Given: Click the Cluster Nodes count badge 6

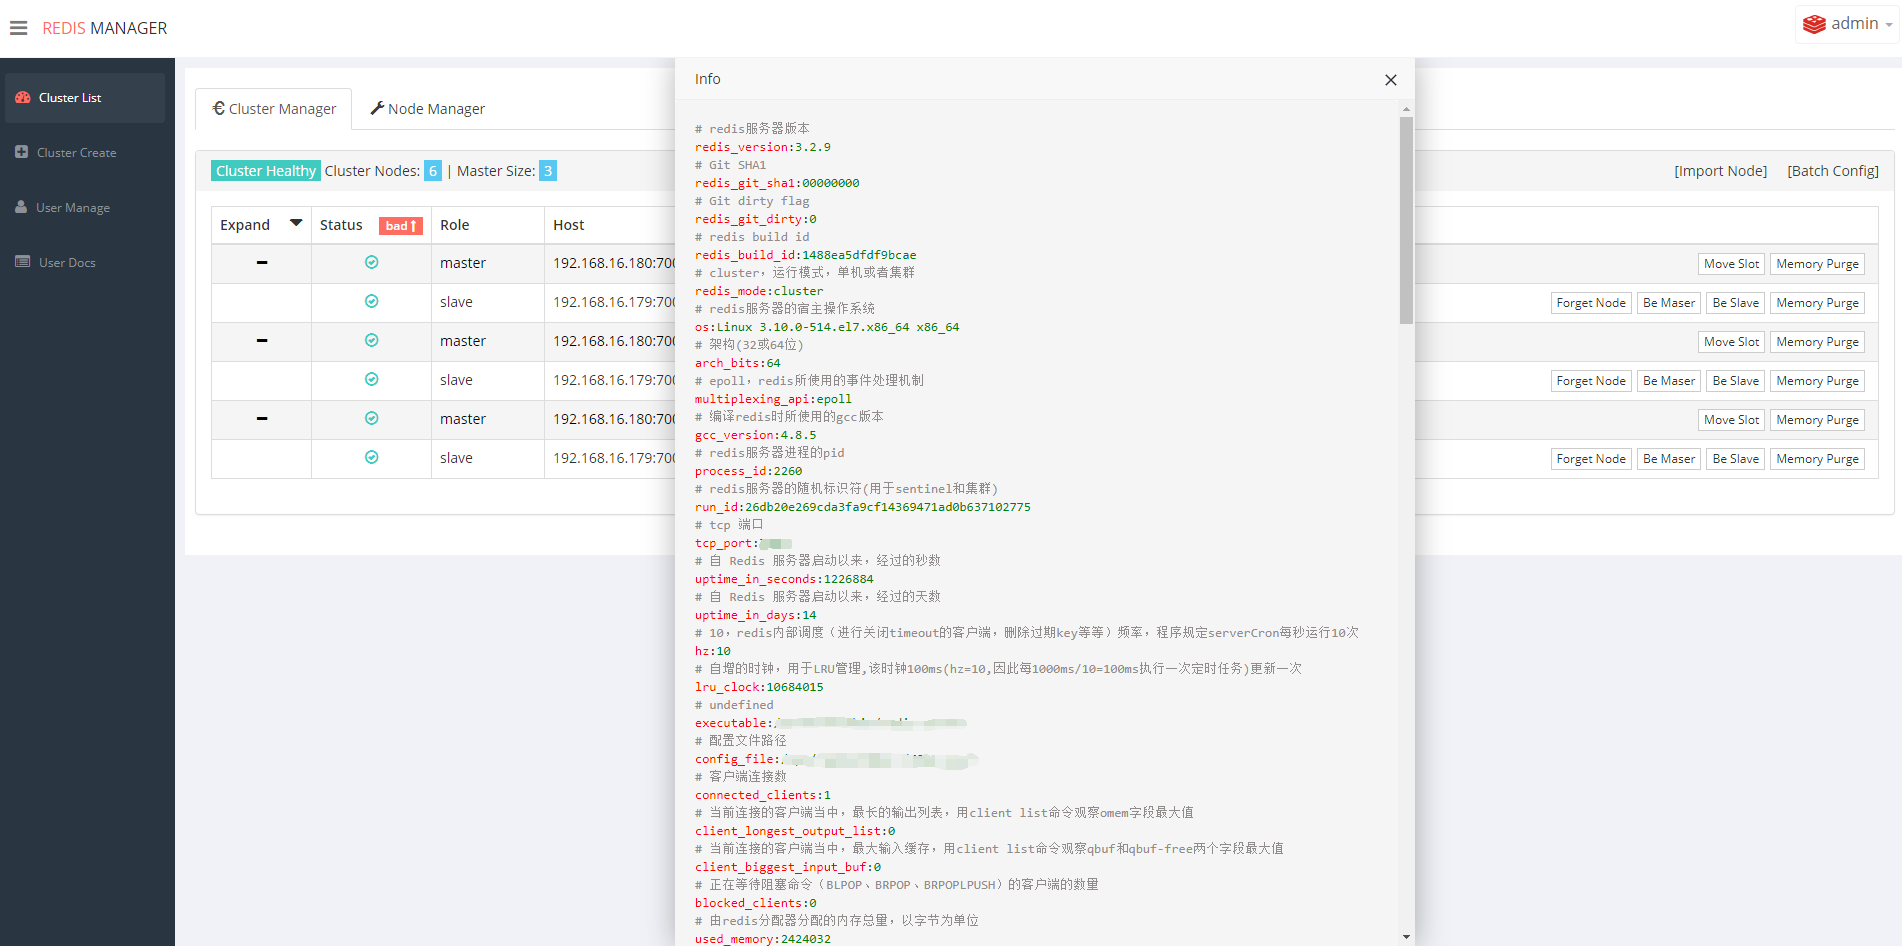Looking at the screenshot, I should (433, 171).
